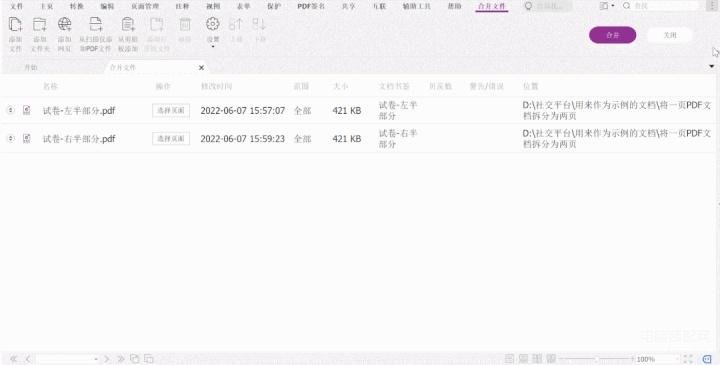Screen dimensions: 720x365
Task: Click the continuous facing view icon
Action: point(551,359)
